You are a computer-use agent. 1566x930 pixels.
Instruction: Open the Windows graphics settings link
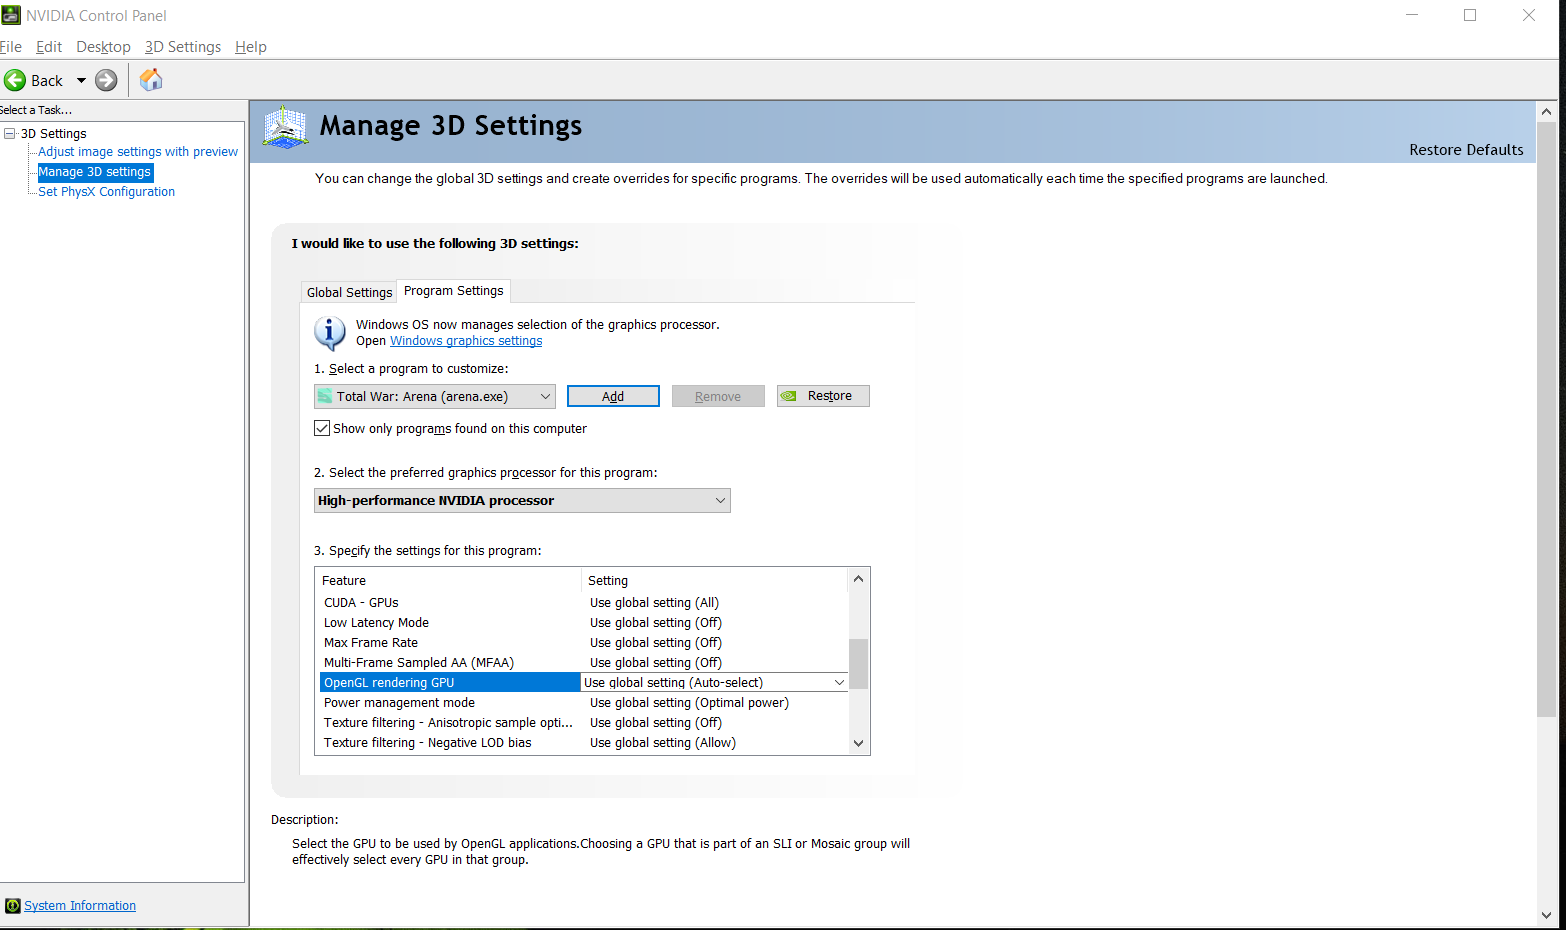(466, 341)
